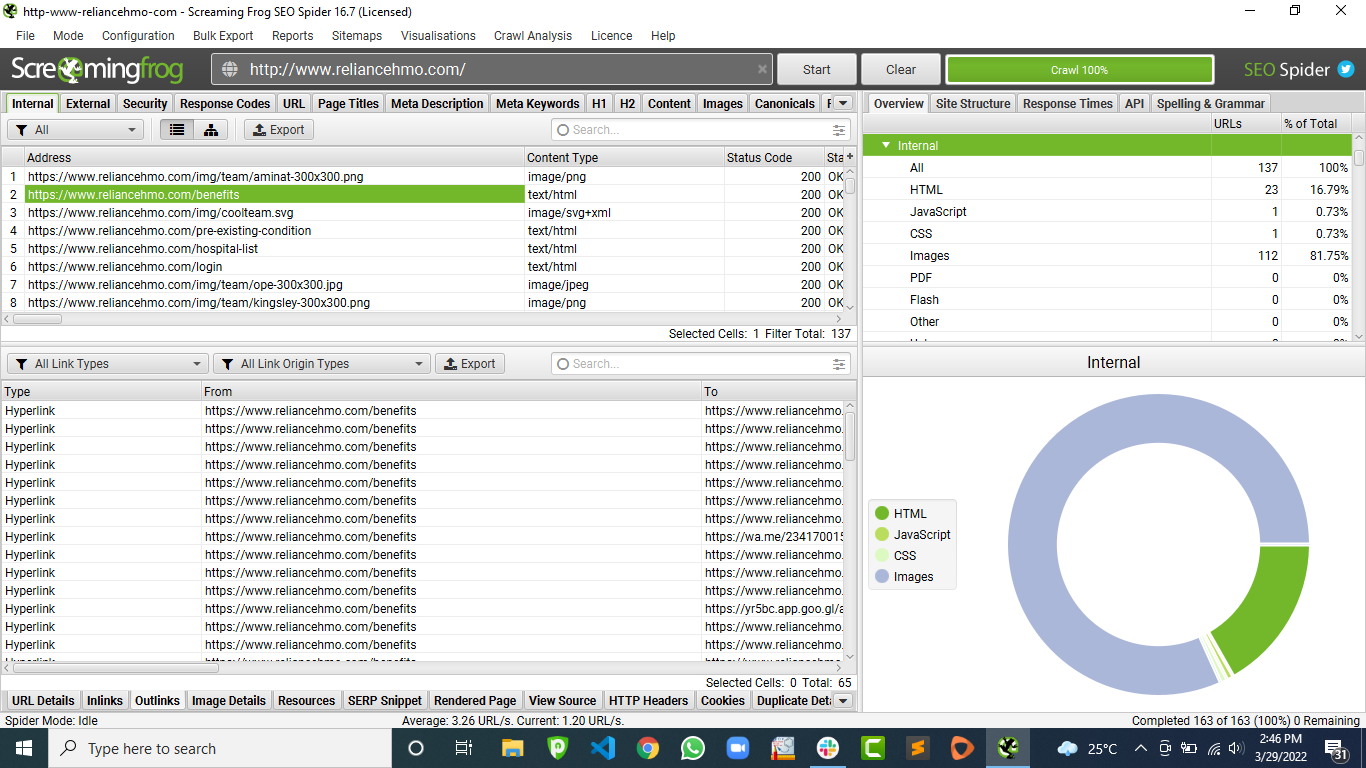1366x768 pixels.
Task: Open the Sitemaps menu
Action: pos(357,35)
